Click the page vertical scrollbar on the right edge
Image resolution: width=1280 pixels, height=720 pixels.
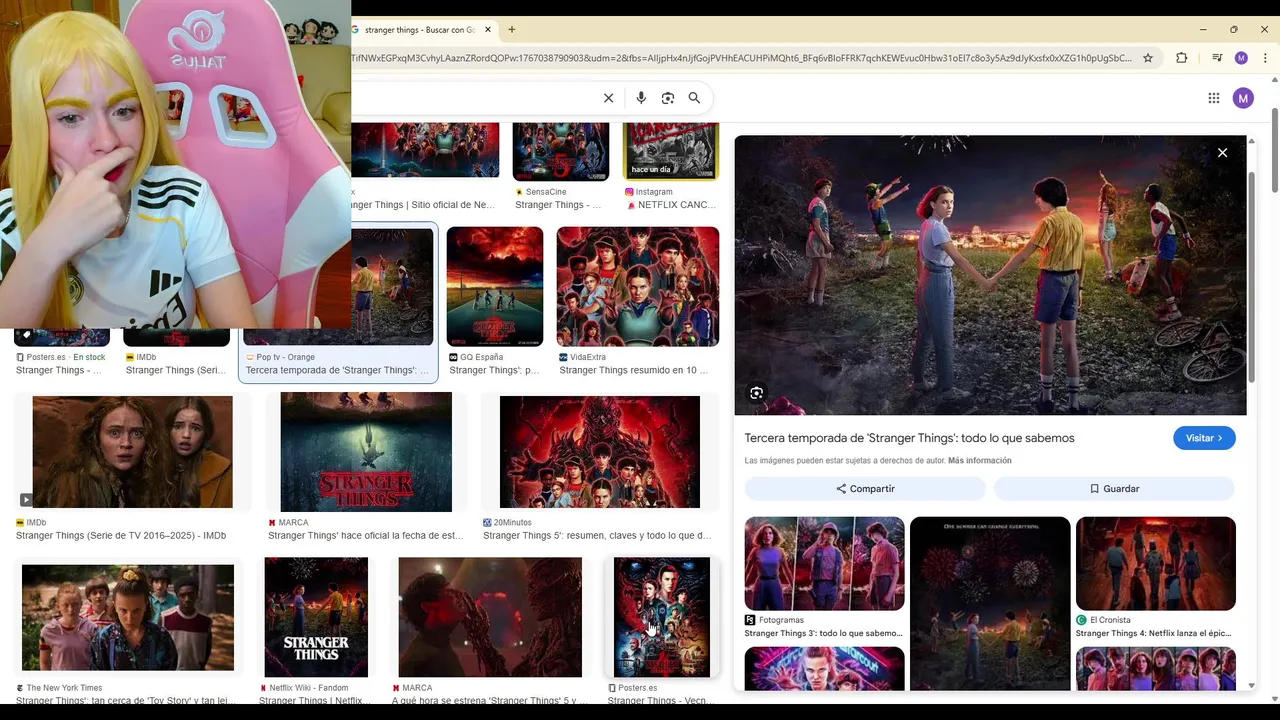1275,150
